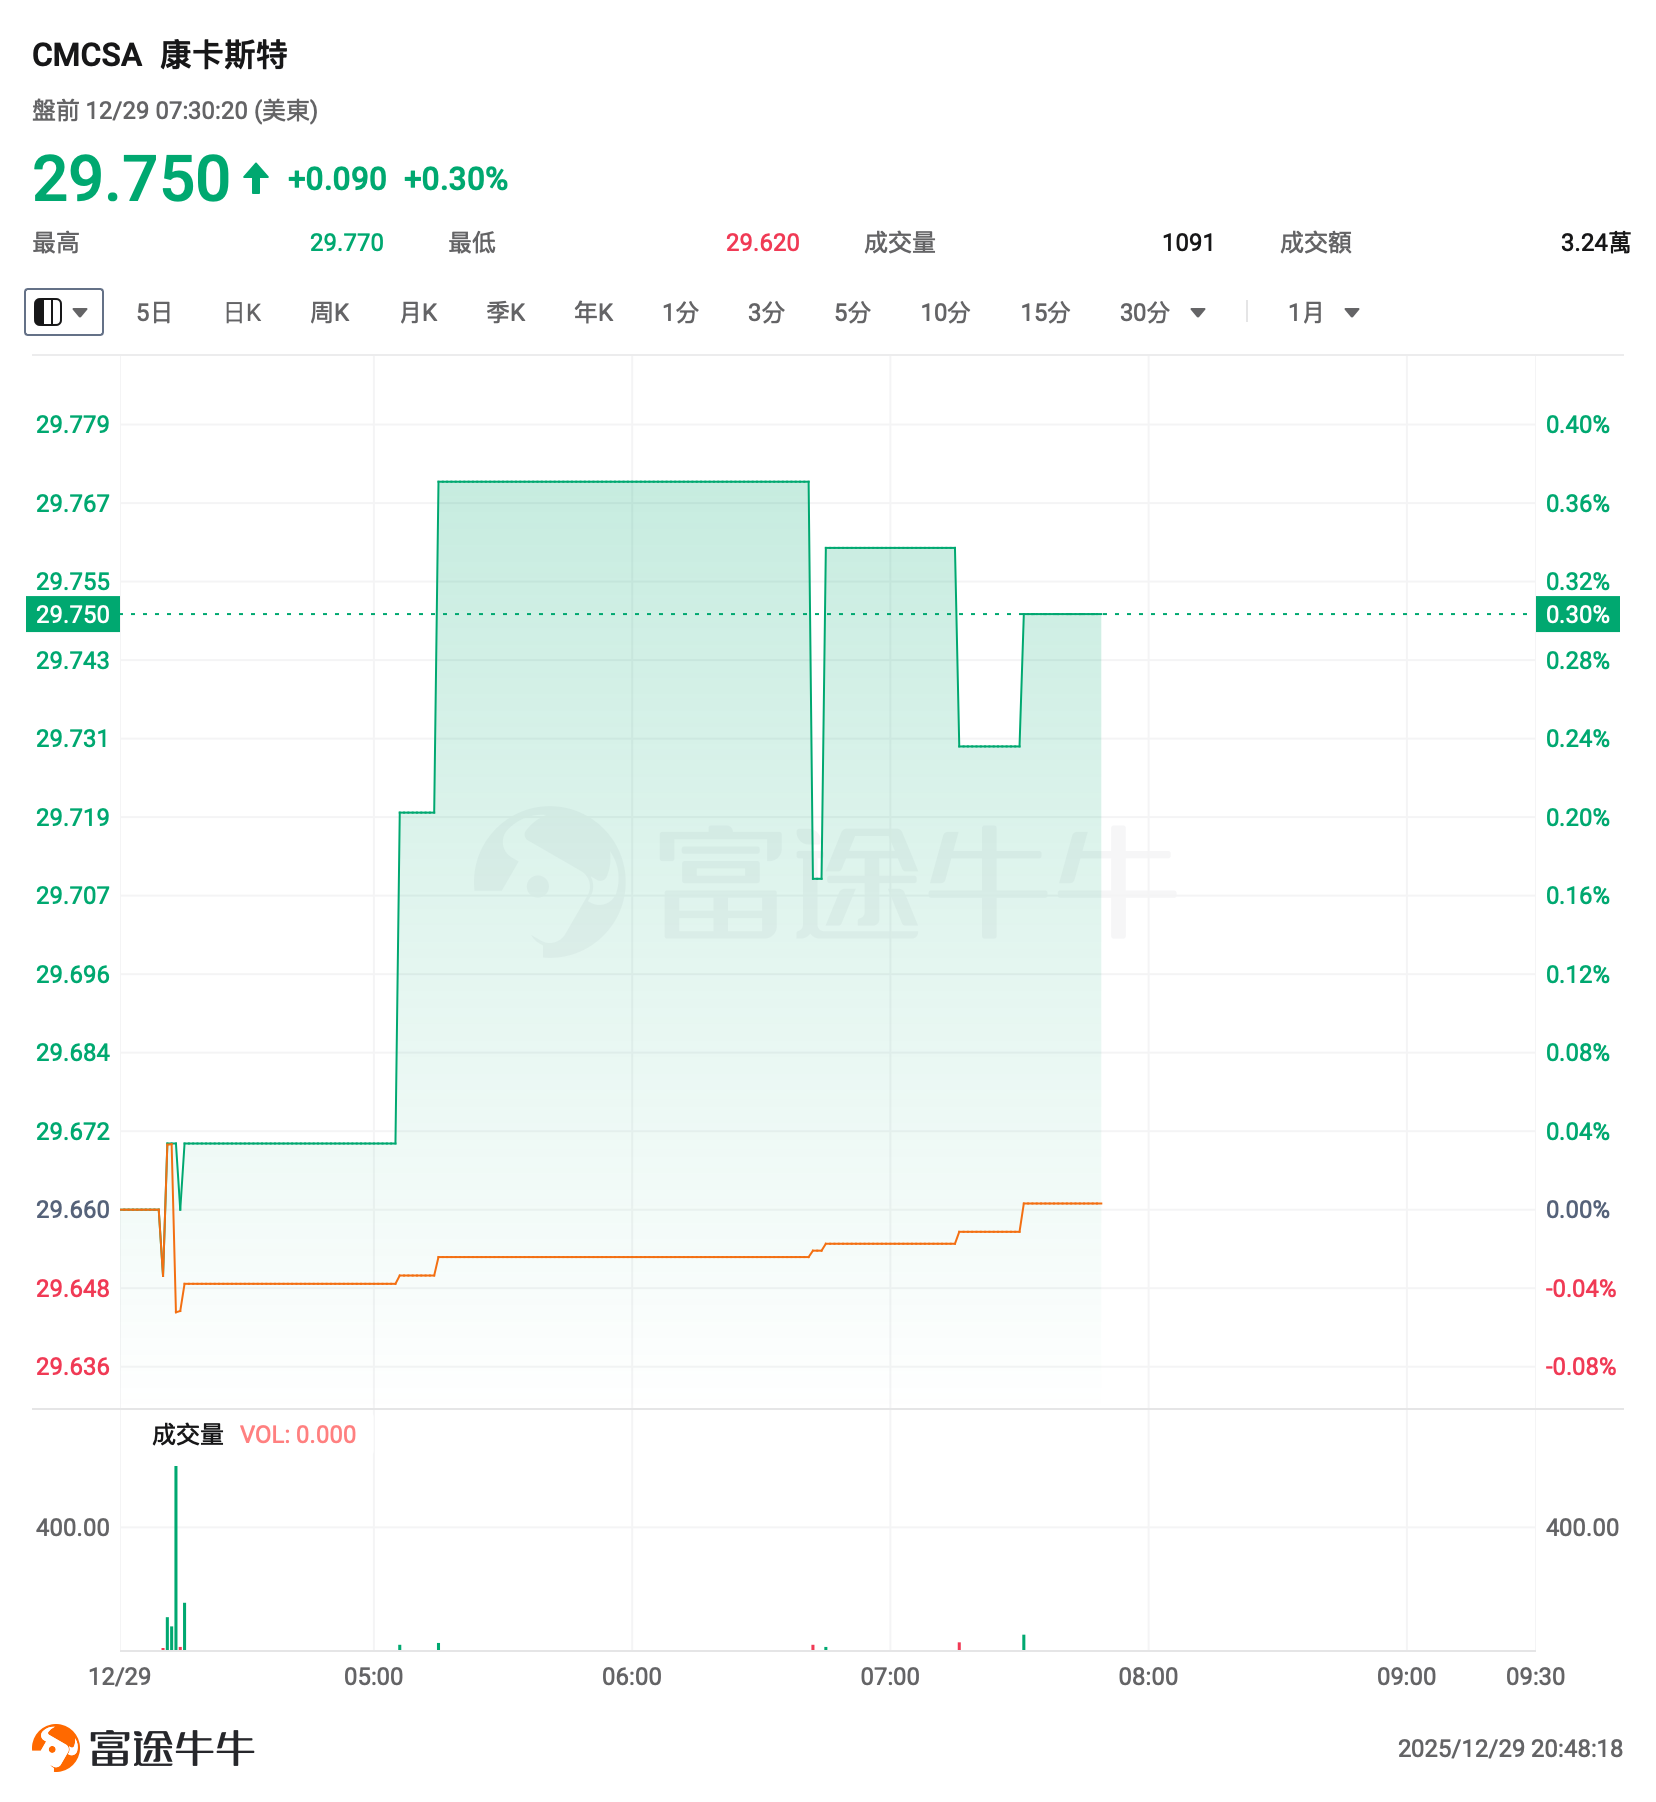Select the 日K candlestick tab
The width and height of the screenshot is (1656, 1802).
click(242, 313)
